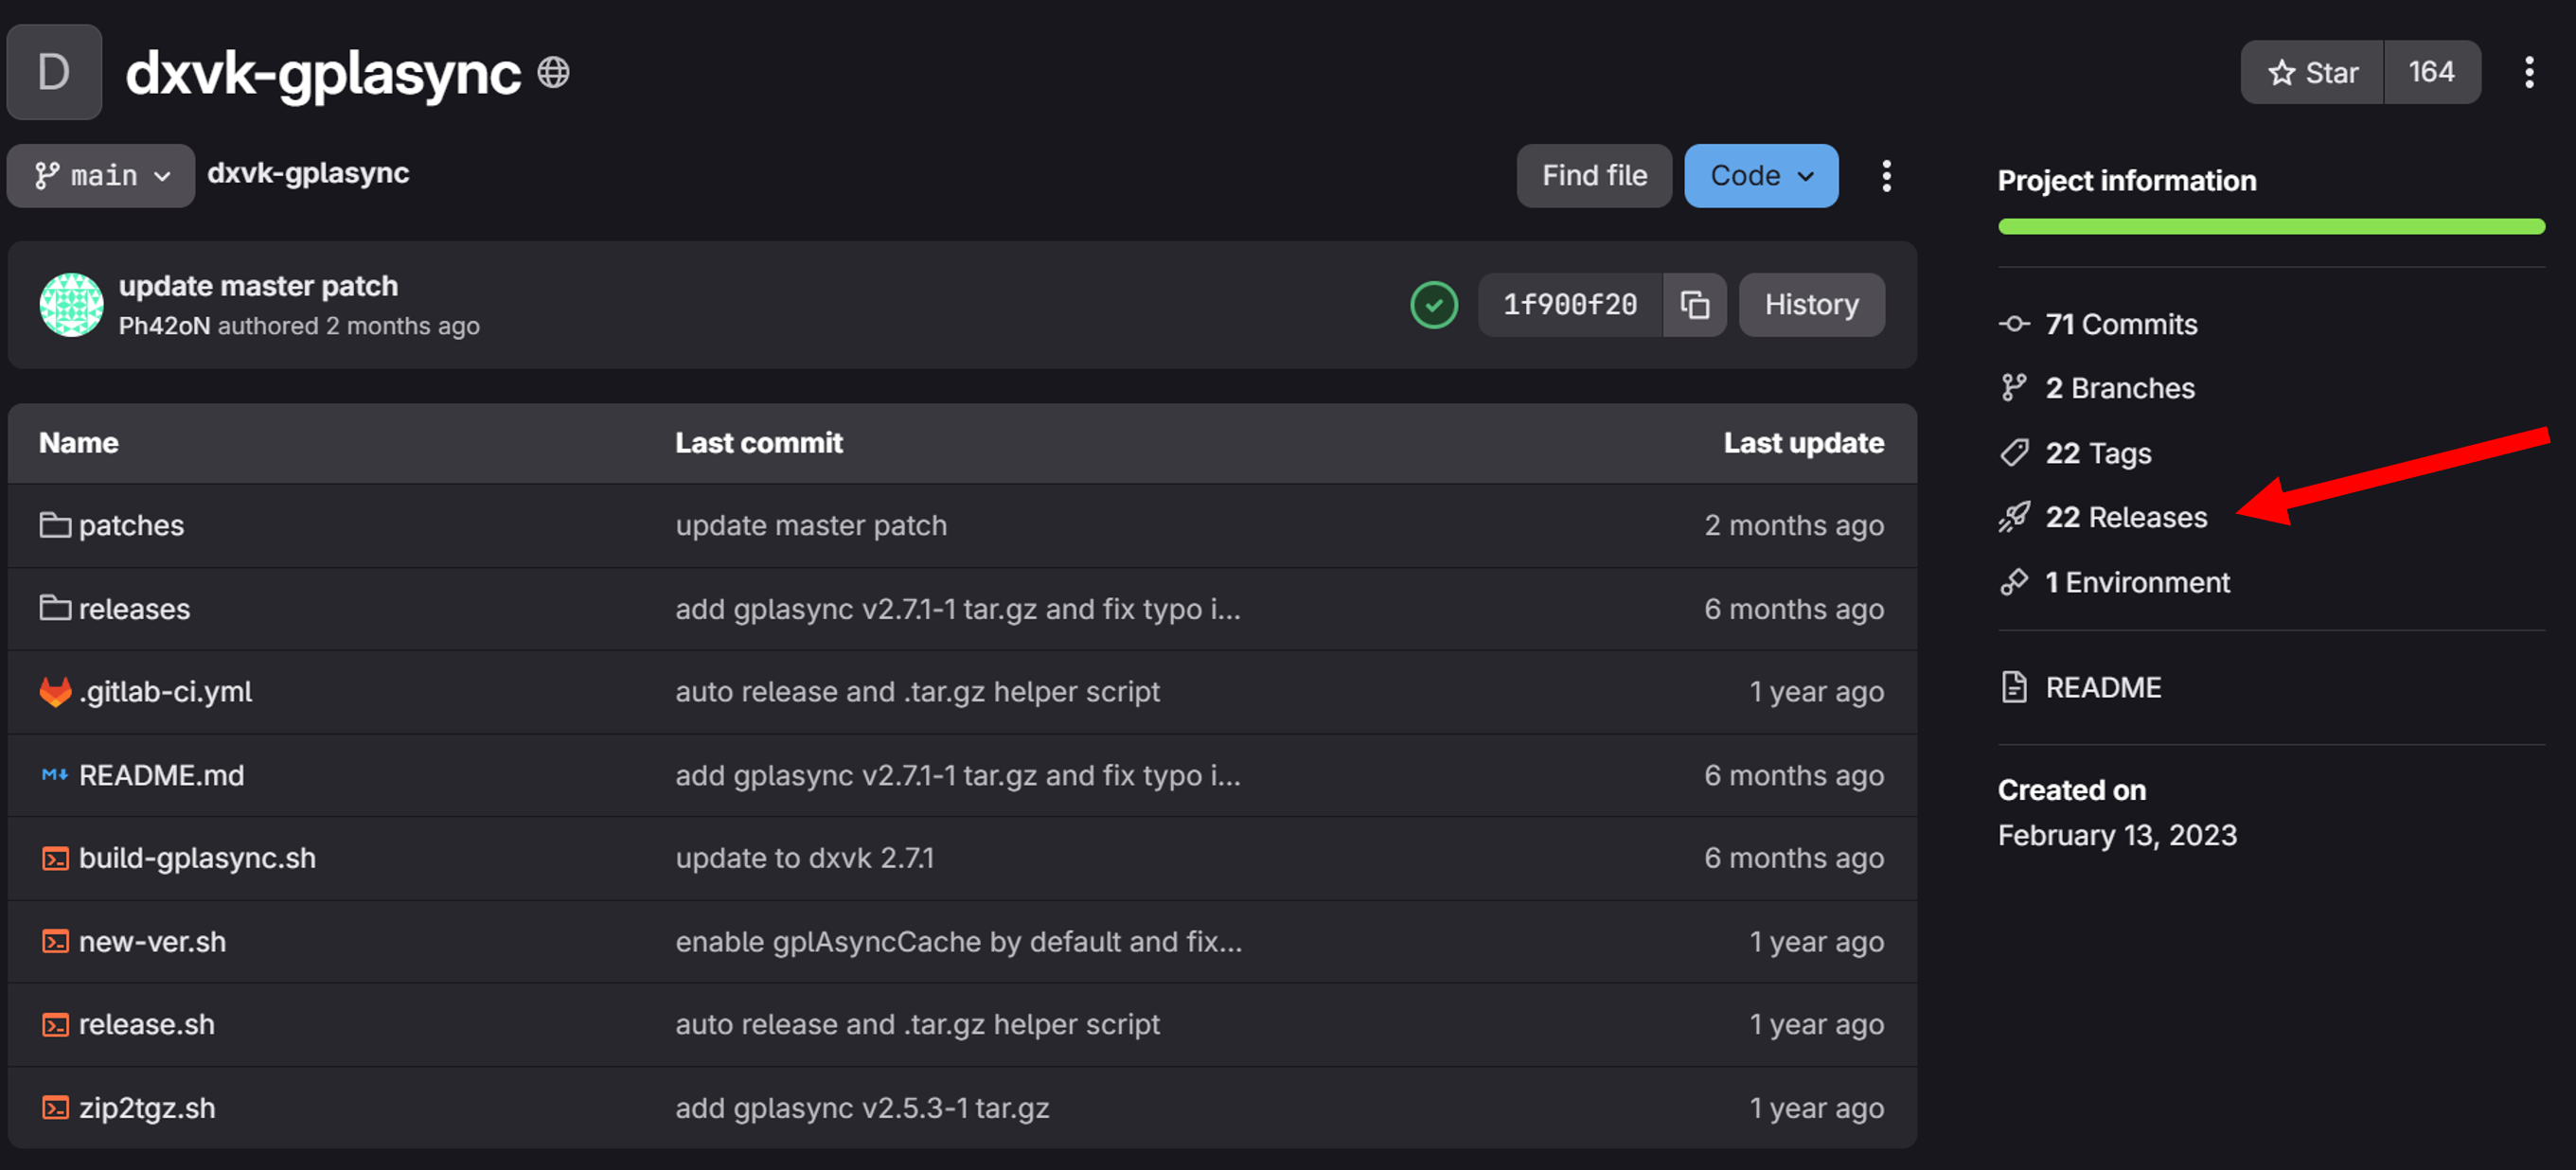2576x1170 pixels.
Task: Open the stargazers count 164
Action: point(2432,72)
